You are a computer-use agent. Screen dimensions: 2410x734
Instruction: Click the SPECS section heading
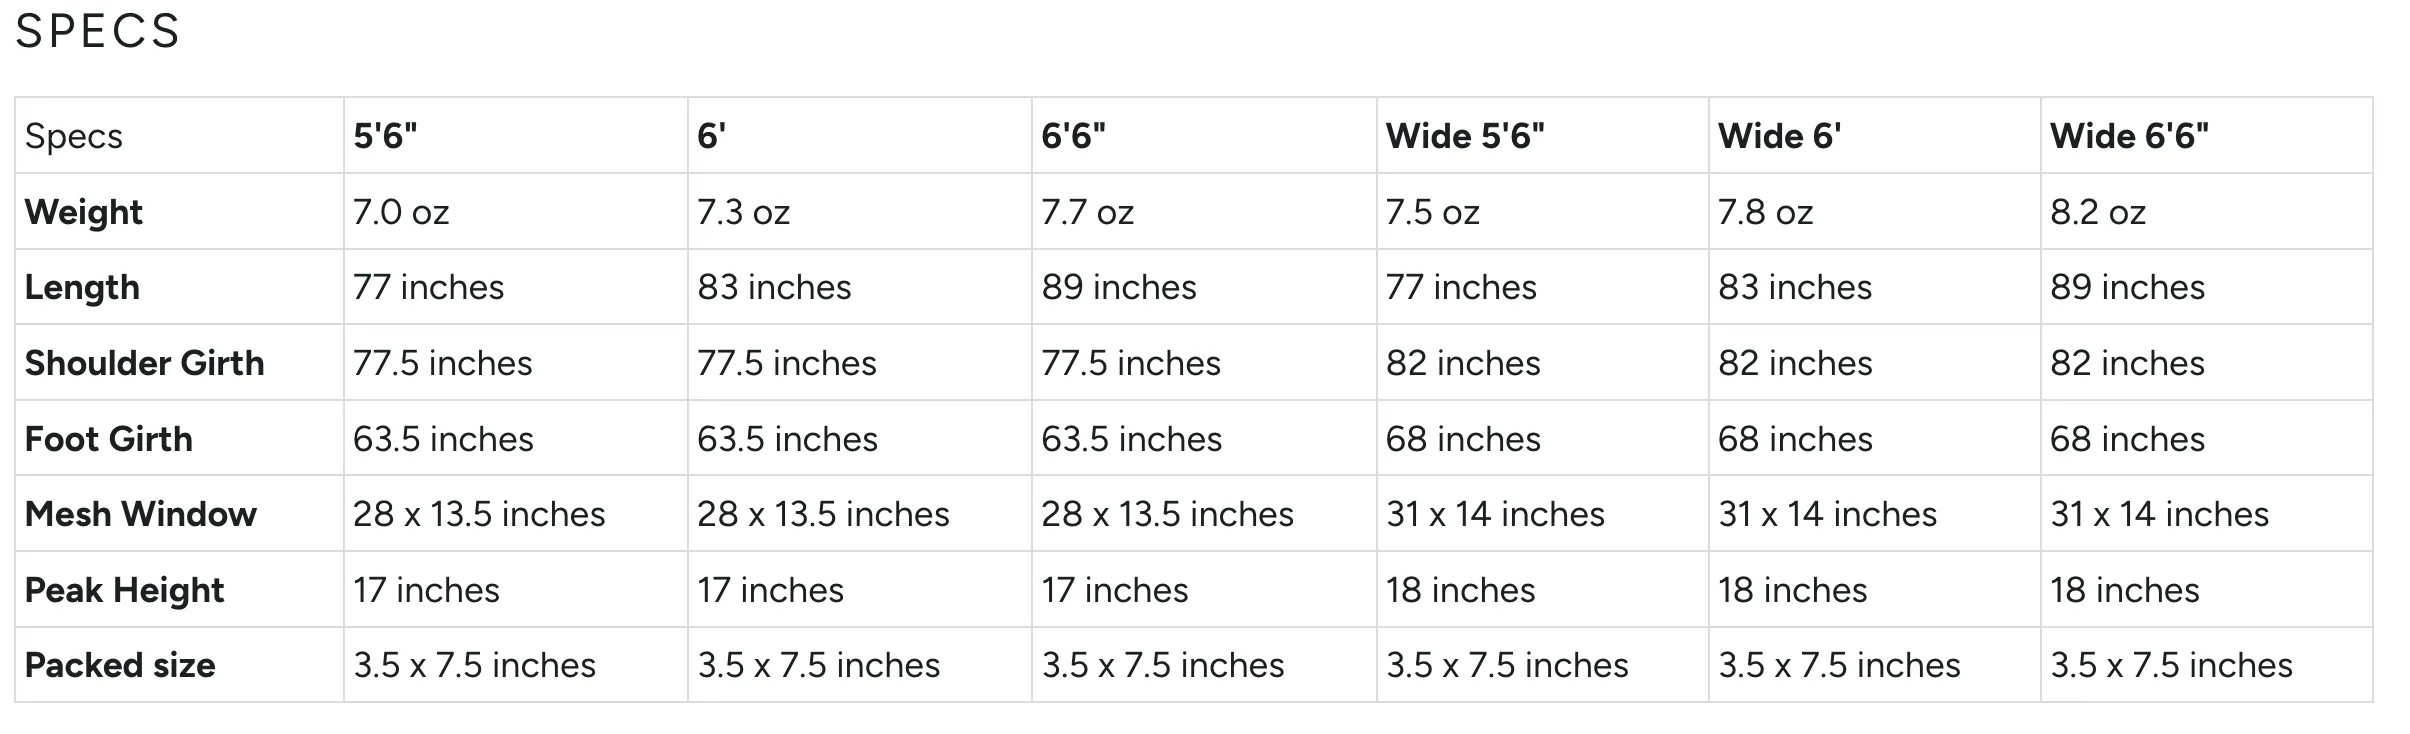(97, 31)
